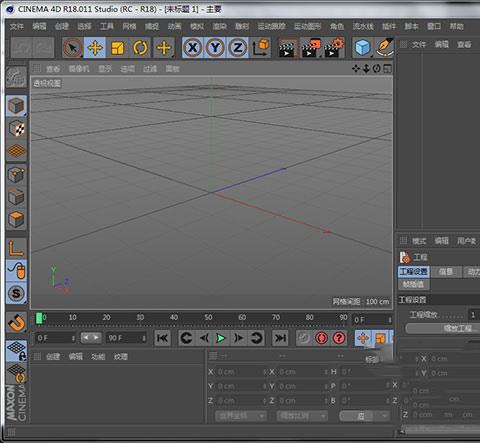Switch to Workplane mode orange grid
The width and height of the screenshot is (480, 443).
click(16, 151)
